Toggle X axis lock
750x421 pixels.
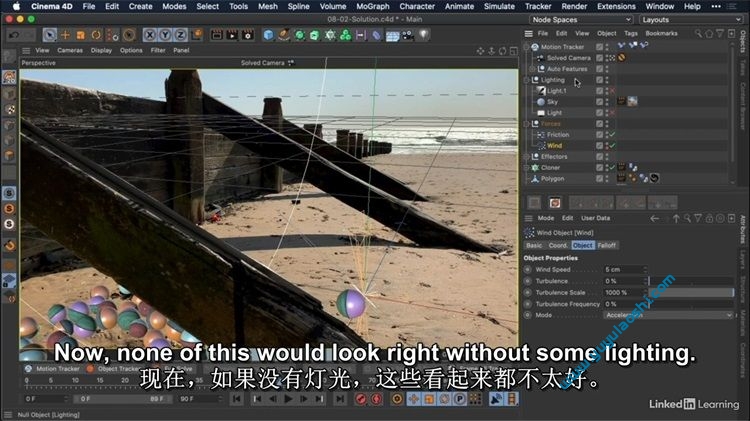click(x=149, y=35)
